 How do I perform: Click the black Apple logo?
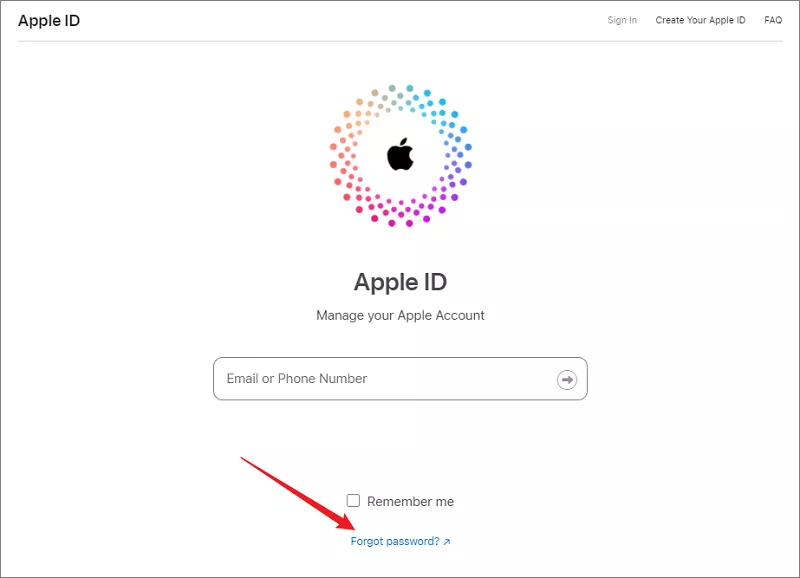(x=400, y=155)
